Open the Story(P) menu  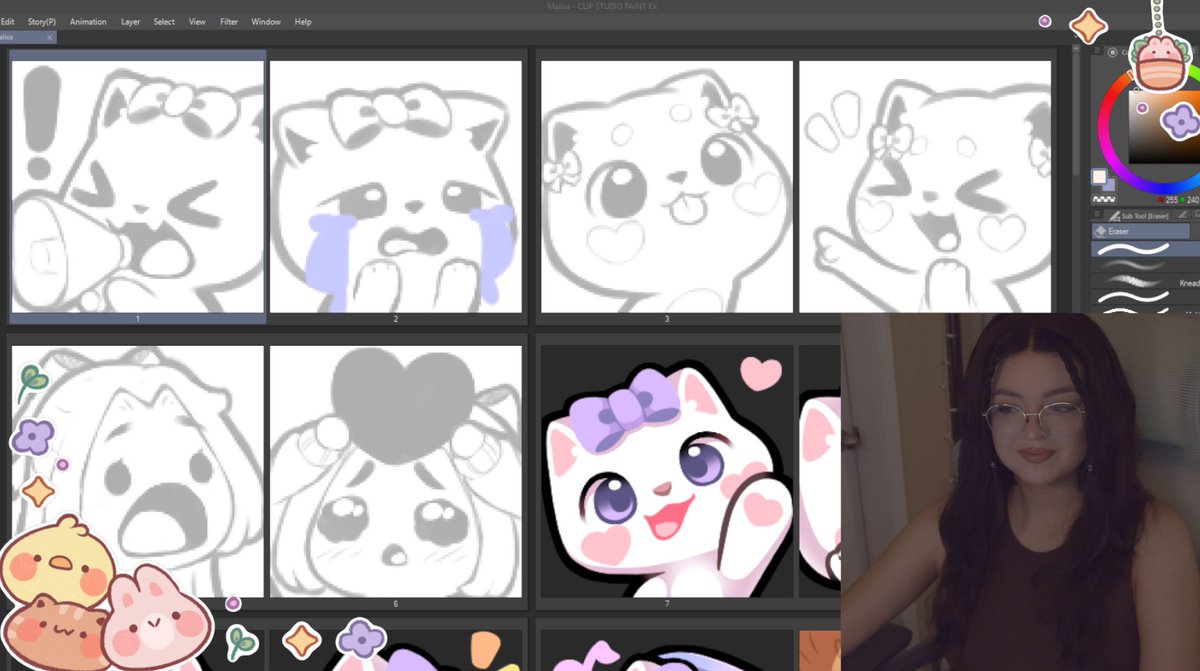point(42,21)
